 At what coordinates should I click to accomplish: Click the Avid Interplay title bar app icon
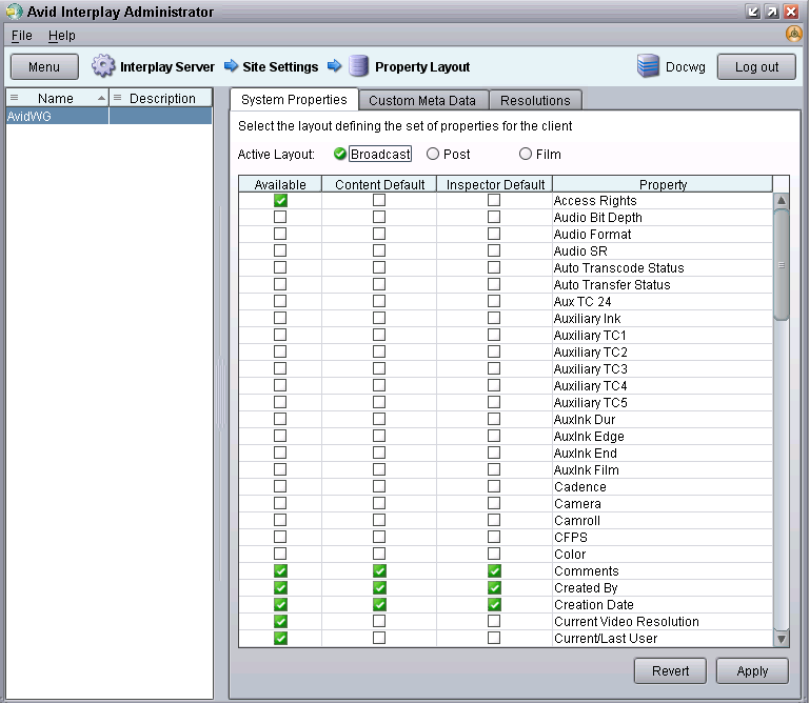pyautogui.click(x=14, y=11)
